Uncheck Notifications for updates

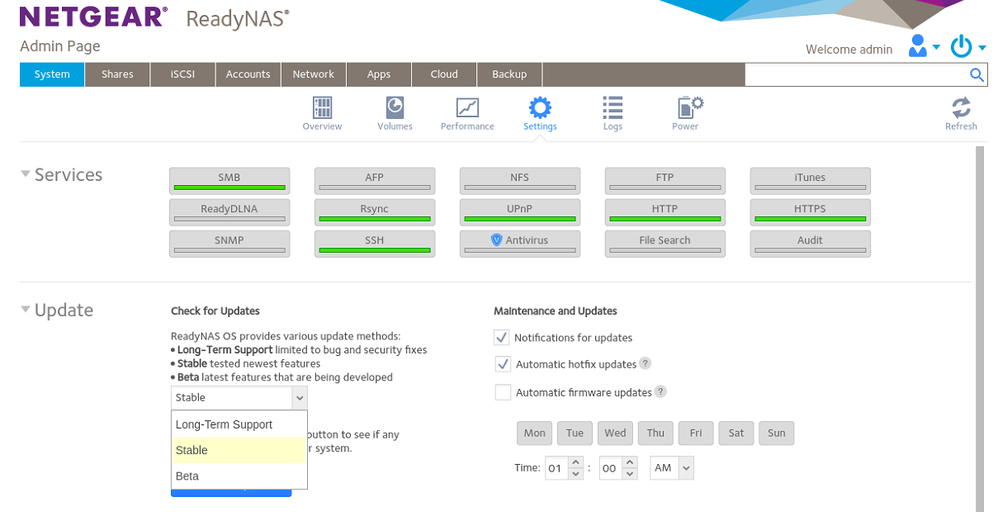click(x=502, y=337)
